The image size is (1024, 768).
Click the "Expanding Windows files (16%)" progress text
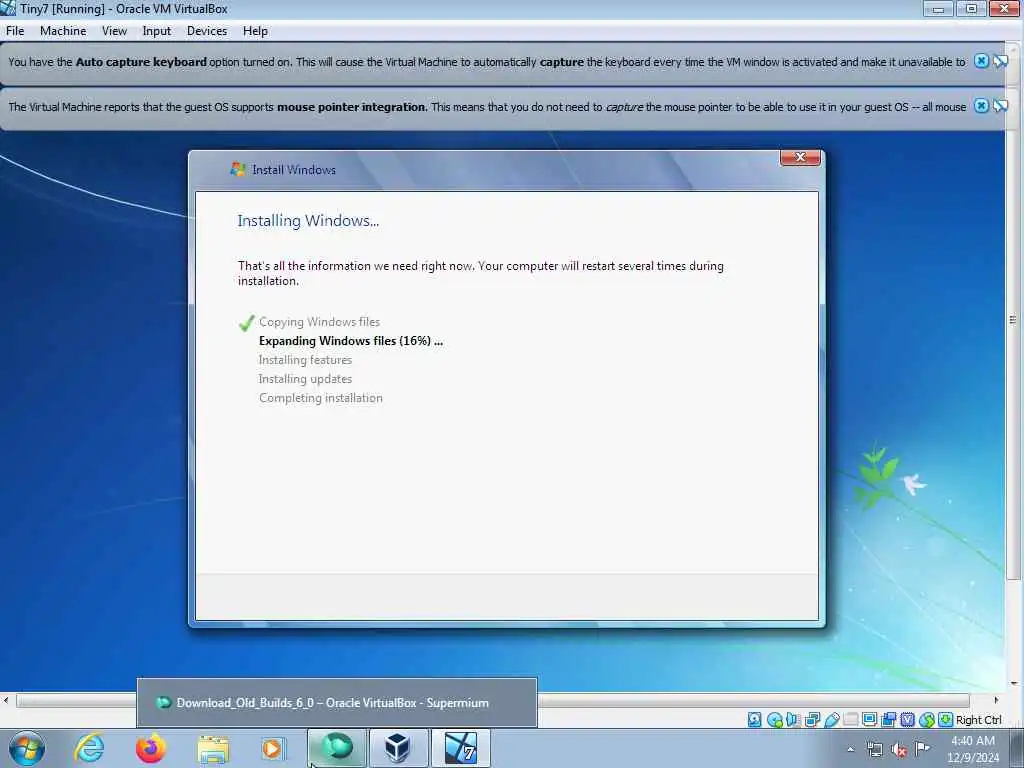(351, 341)
